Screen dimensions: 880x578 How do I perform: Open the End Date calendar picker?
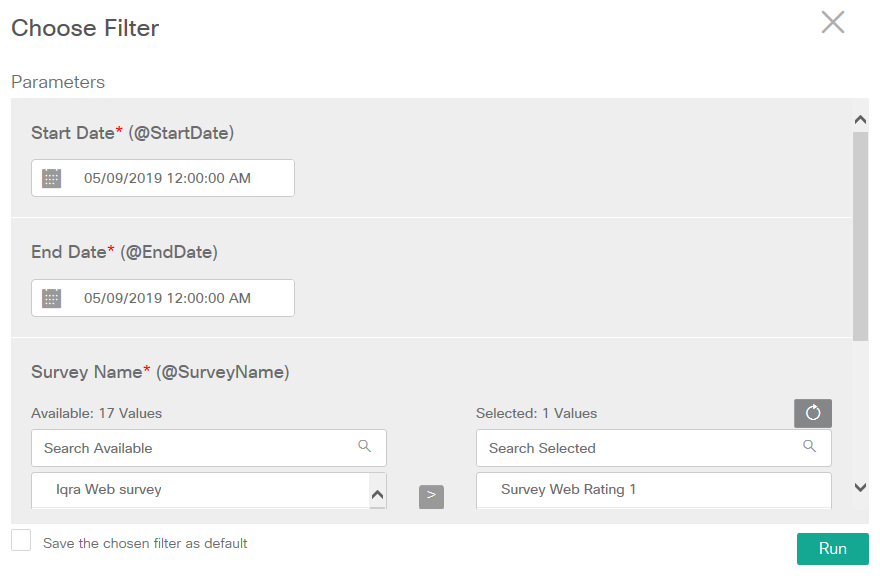[50, 297]
